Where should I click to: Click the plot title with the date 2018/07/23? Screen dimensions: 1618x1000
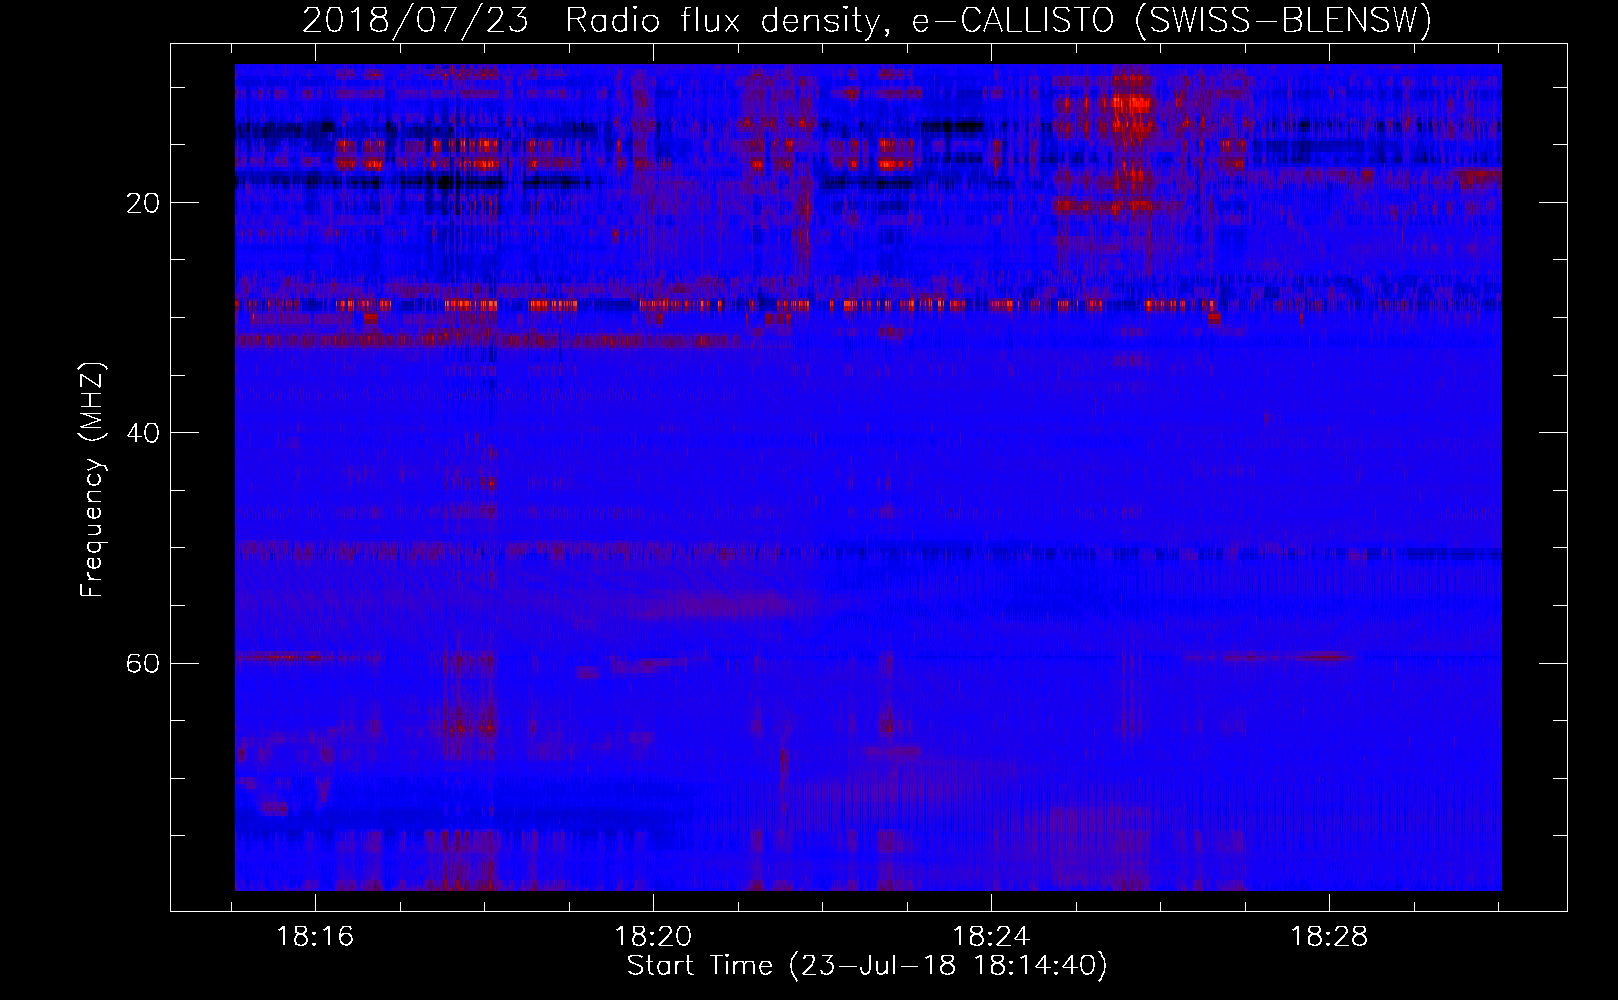867,21
